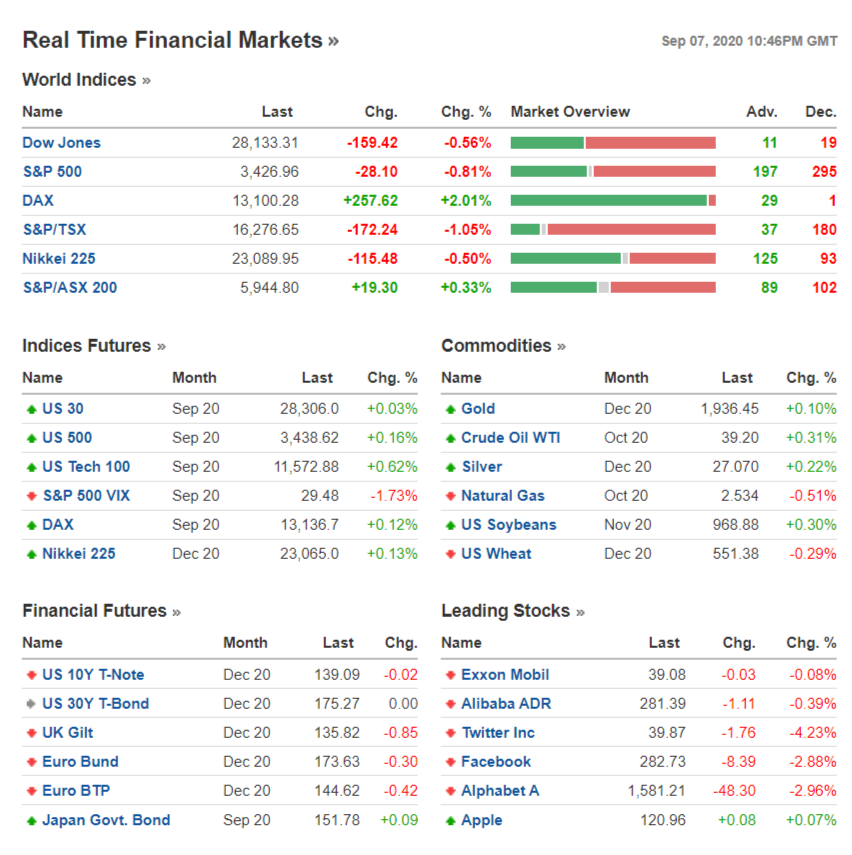Click the S&P/TSX market overview bar
The width and height of the screenshot is (852, 855).
(613, 230)
